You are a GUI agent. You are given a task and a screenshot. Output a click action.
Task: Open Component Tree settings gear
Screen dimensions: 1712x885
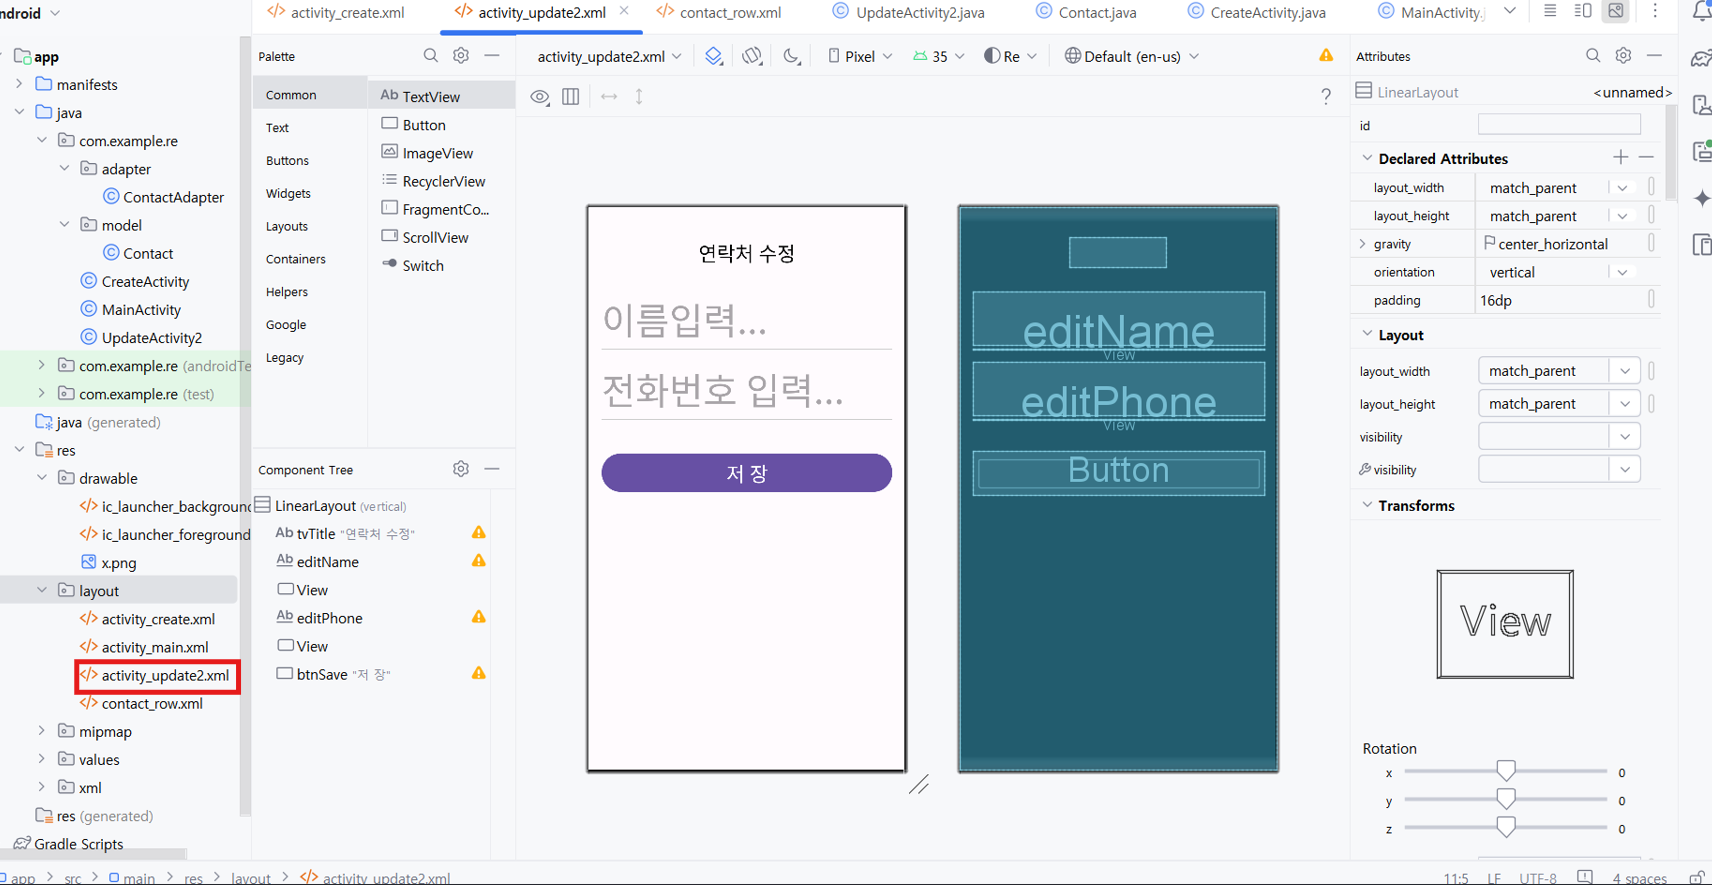(x=461, y=469)
